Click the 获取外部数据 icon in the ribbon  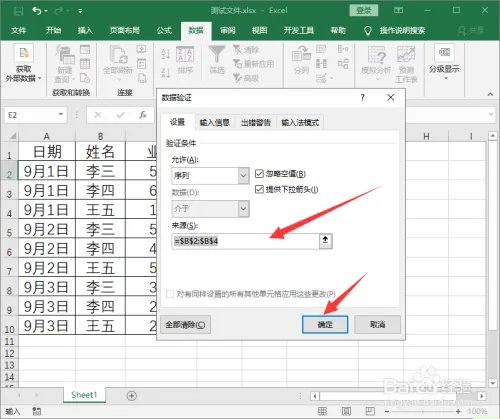click(x=23, y=53)
